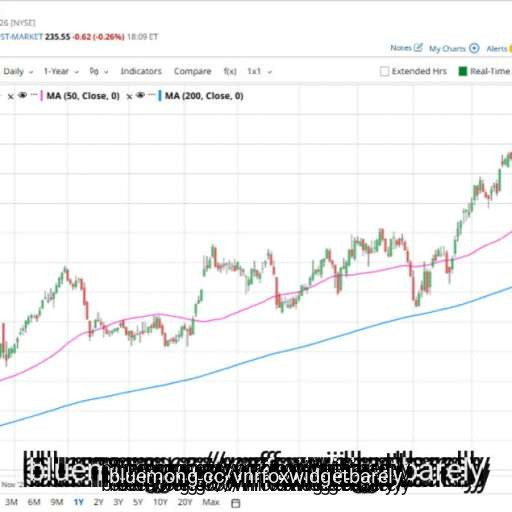Hide the MA 50 line with eye icon
The width and height of the screenshot is (512, 512).
[22, 96]
